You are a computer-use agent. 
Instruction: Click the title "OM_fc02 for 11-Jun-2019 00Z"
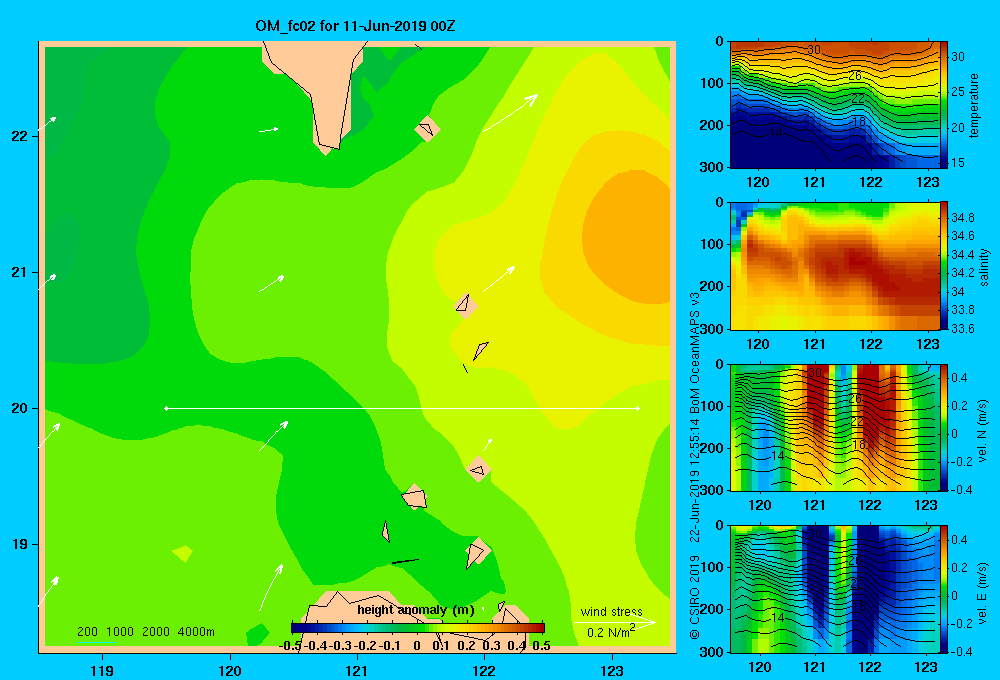pos(355,26)
